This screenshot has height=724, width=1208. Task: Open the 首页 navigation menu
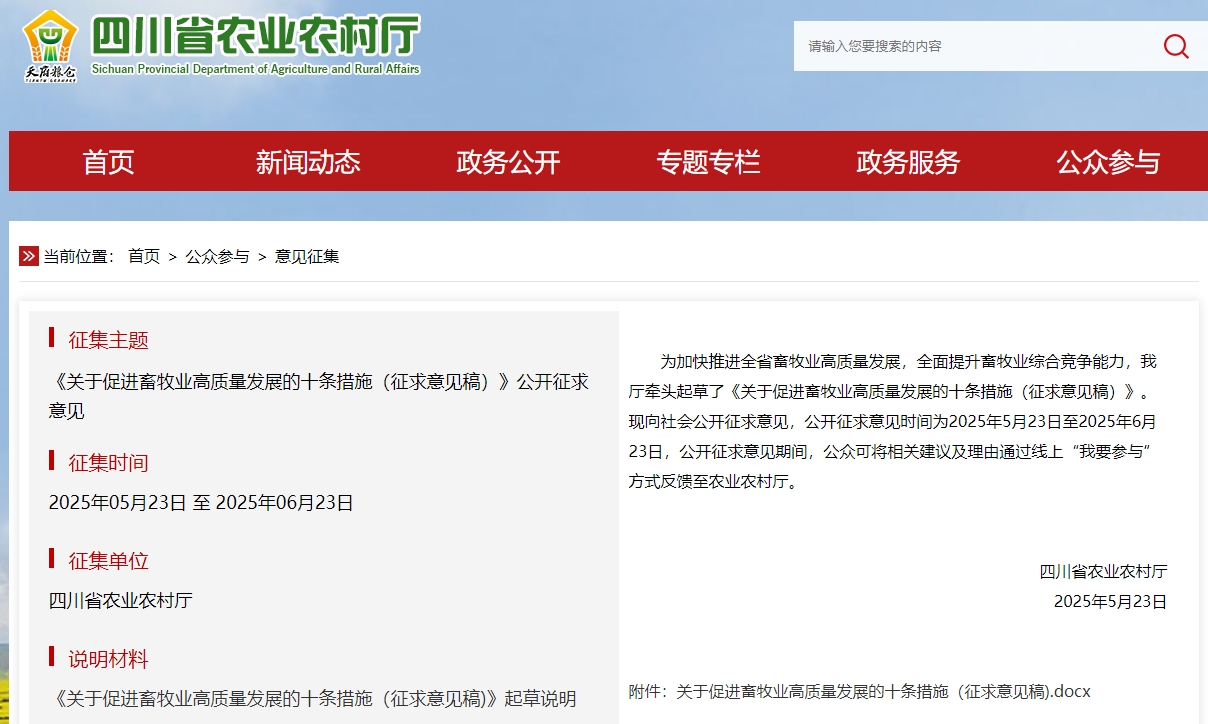(x=108, y=161)
